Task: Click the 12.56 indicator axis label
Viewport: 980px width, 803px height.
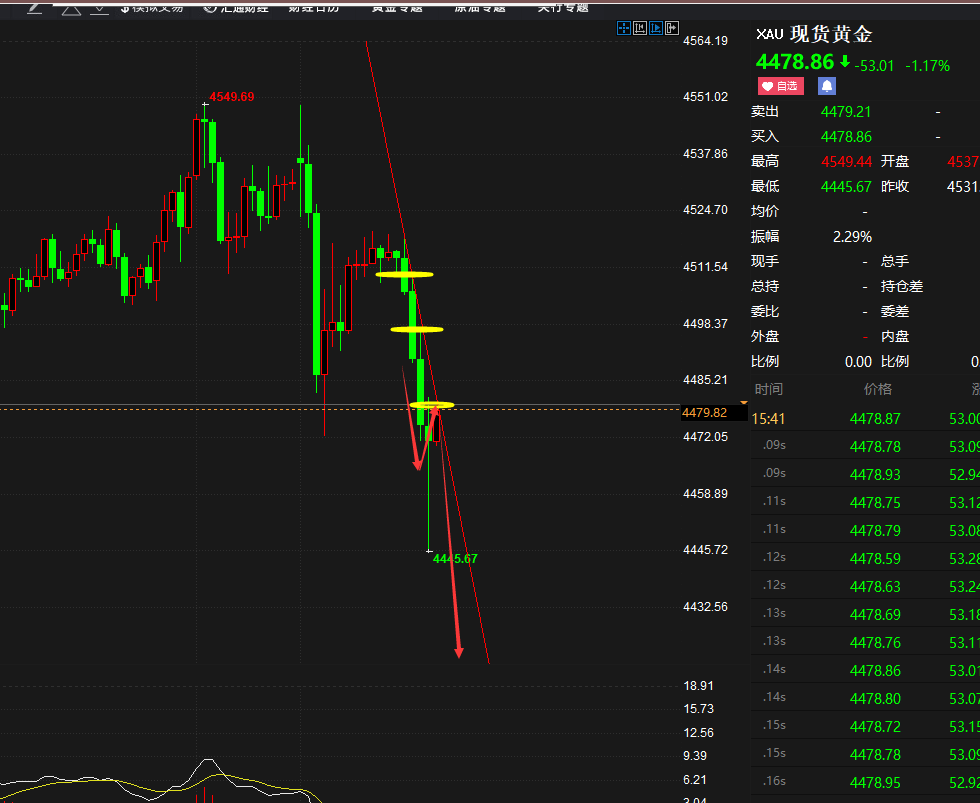Action: tap(698, 732)
